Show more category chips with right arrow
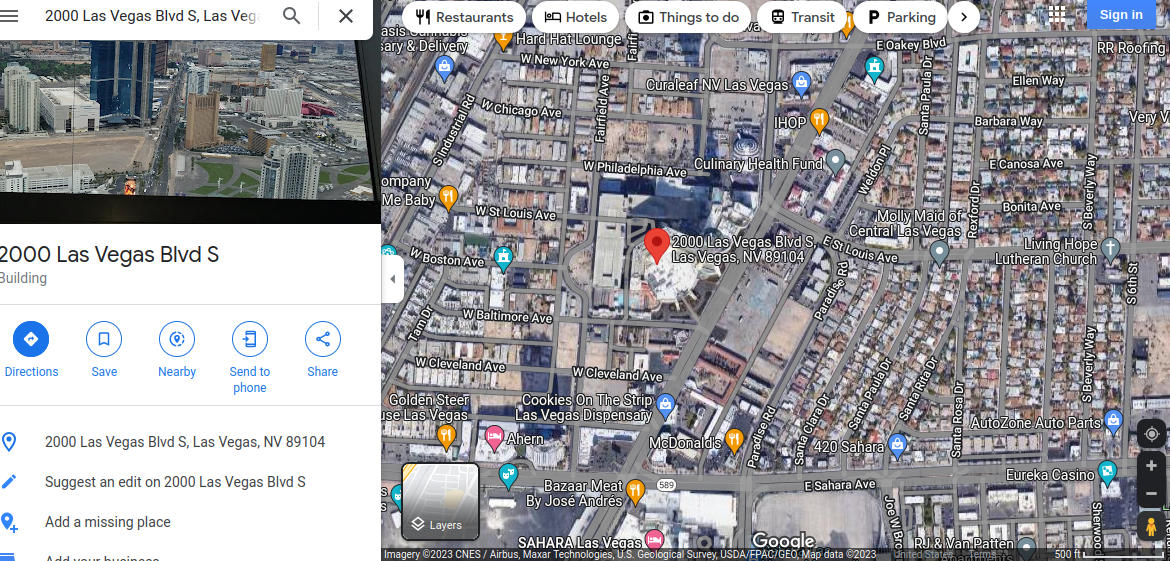 tap(964, 16)
